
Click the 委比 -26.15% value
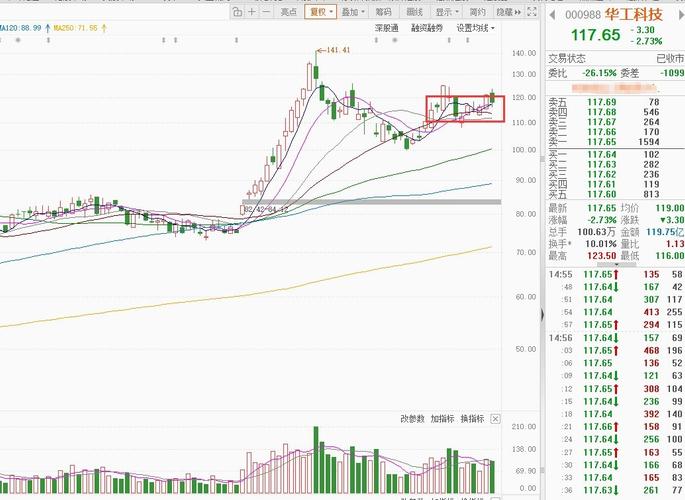tap(599, 73)
